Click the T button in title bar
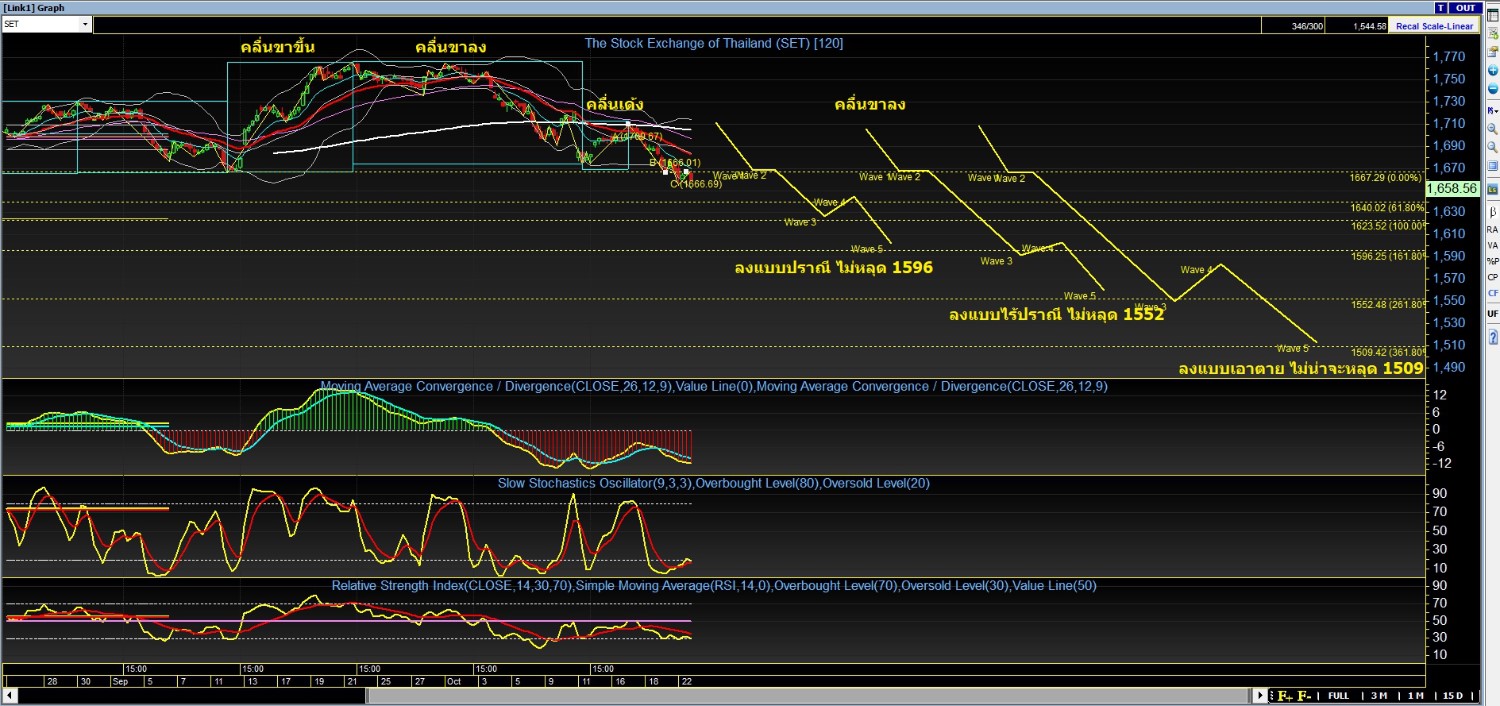The image size is (1500, 706). point(1441,8)
